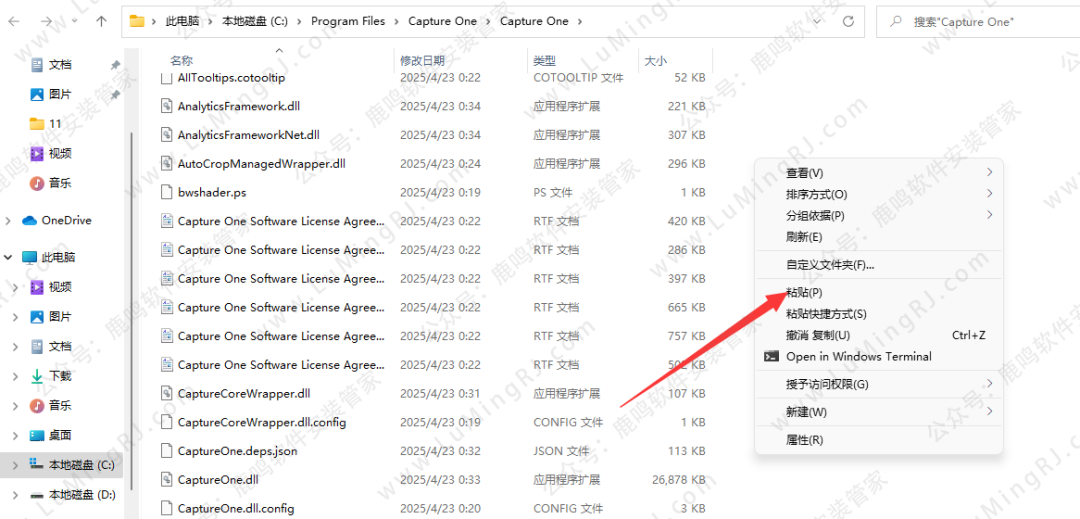The image size is (1080, 519).
Task: Click the OneDrive cloud icon in sidebar
Action: point(29,221)
